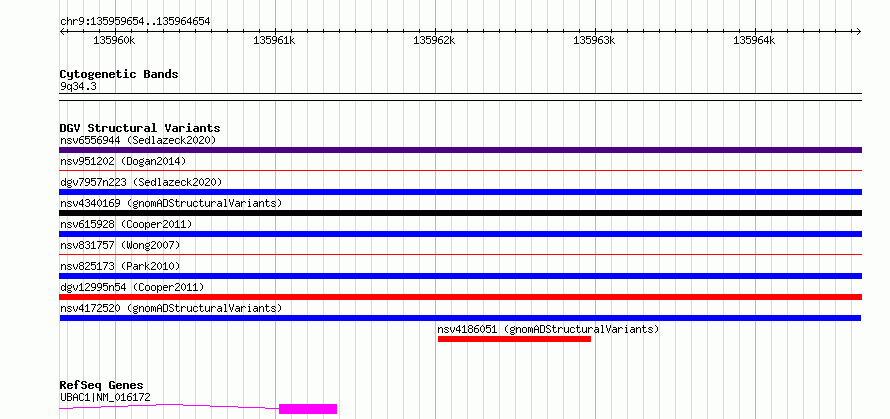This screenshot has width=890, height=419.
Task: Click the thin red nsv951202 variant line
Action: click(460, 170)
